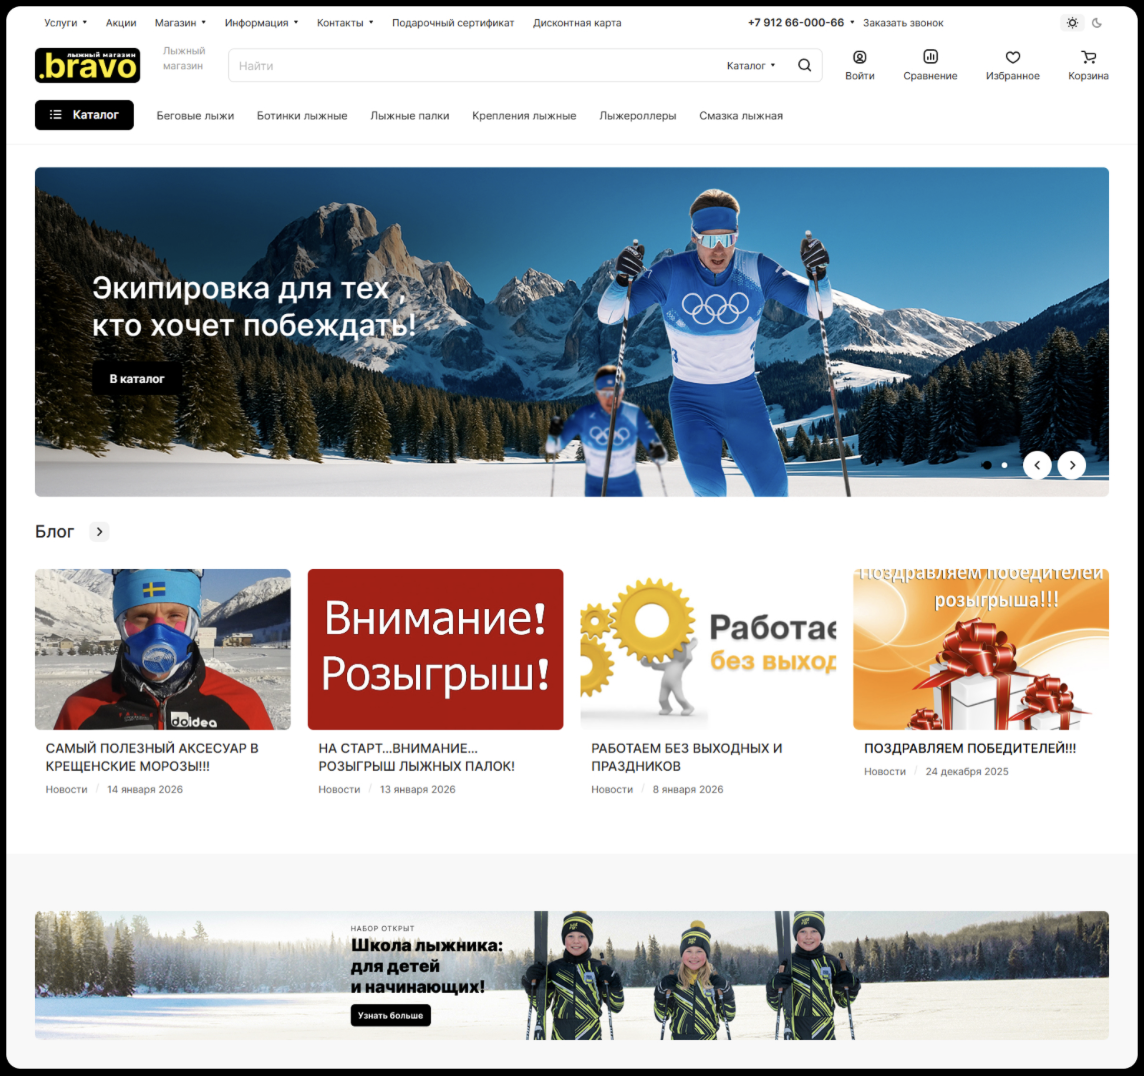Viewport: 1144px width, 1076px height.
Task: Click the bravo logo
Action: (88, 65)
